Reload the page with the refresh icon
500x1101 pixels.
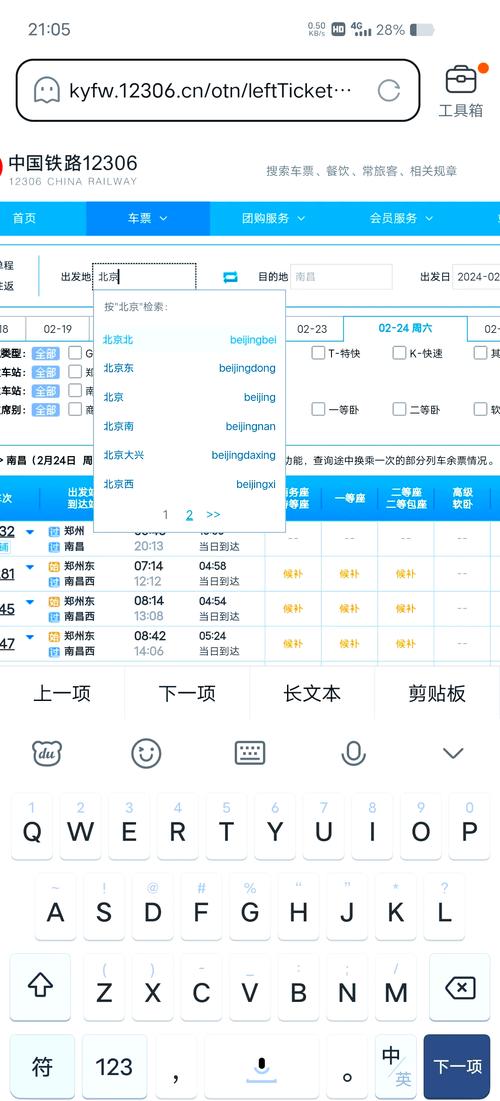[x=388, y=91]
